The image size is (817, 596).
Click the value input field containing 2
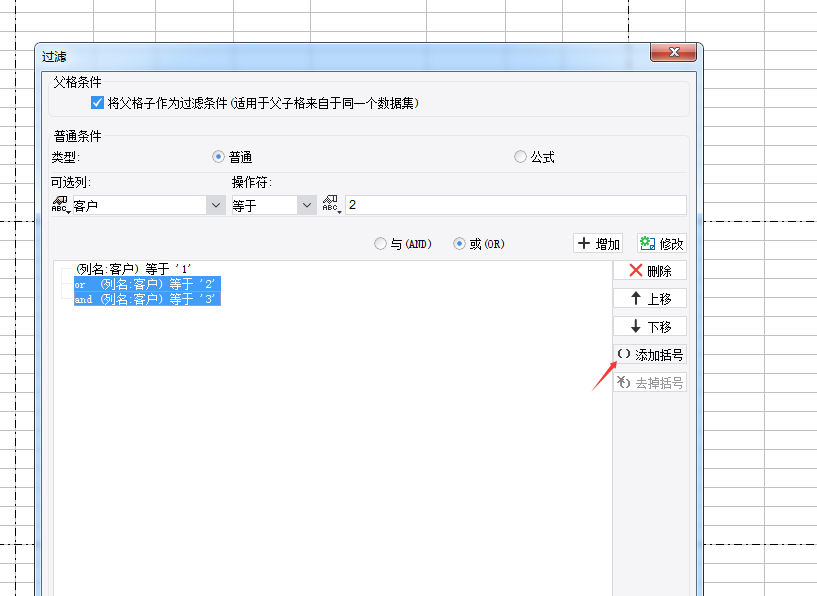[x=516, y=205]
